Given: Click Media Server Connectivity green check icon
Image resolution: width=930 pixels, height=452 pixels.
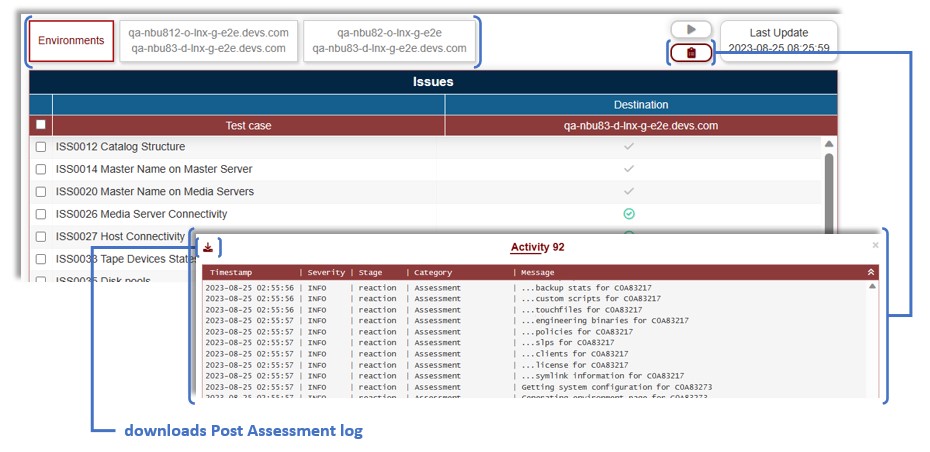Looking at the screenshot, I should click(629, 214).
